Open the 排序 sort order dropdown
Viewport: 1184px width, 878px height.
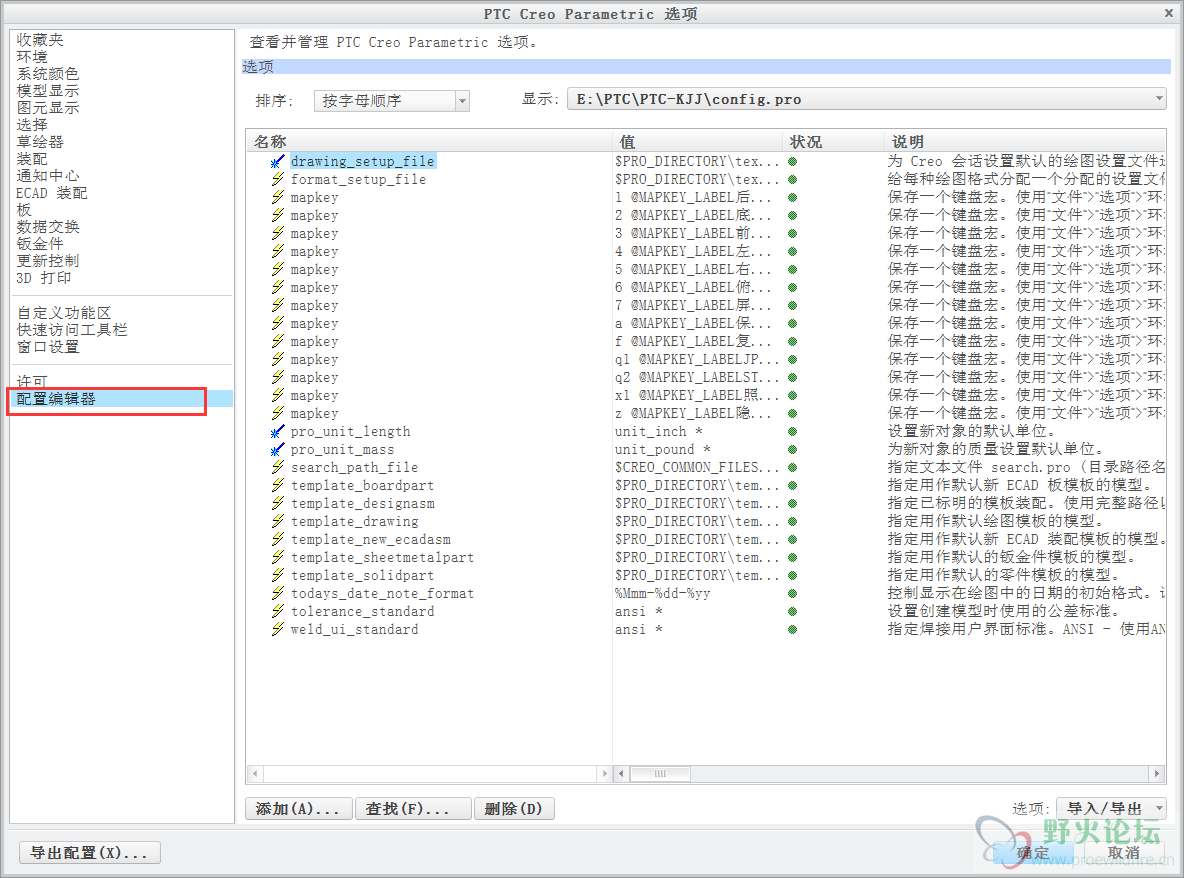pyautogui.click(x=392, y=100)
